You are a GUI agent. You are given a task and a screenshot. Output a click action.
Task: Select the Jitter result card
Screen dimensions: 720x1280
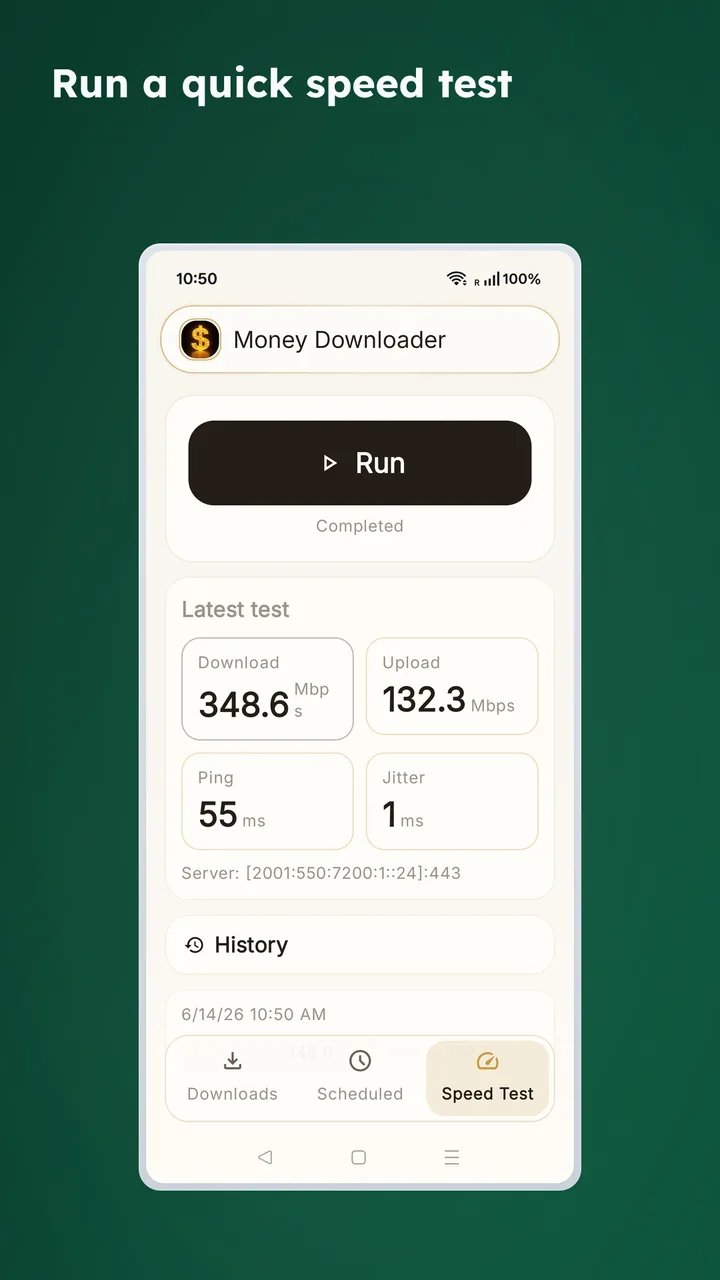coord(452,801)
